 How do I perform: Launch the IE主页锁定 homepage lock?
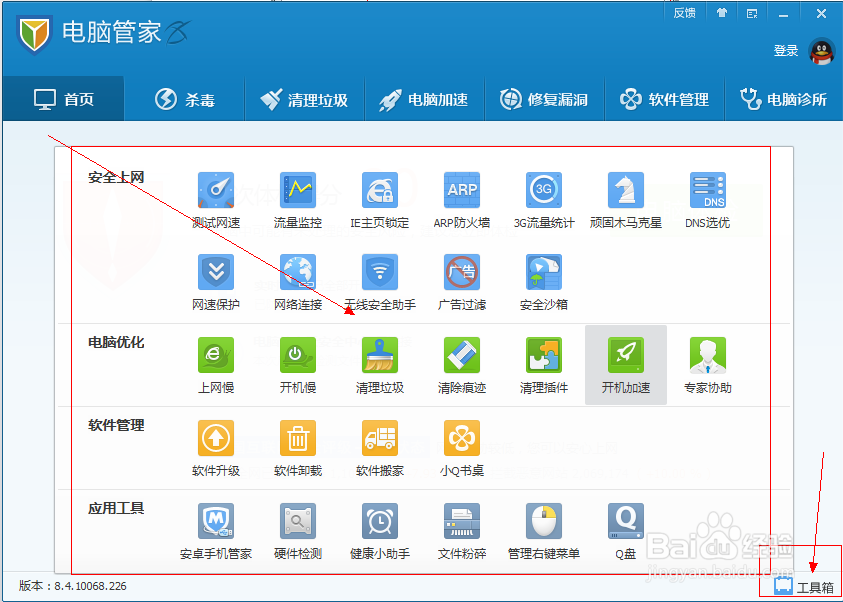pyautogui.click(x=380, y=200)
